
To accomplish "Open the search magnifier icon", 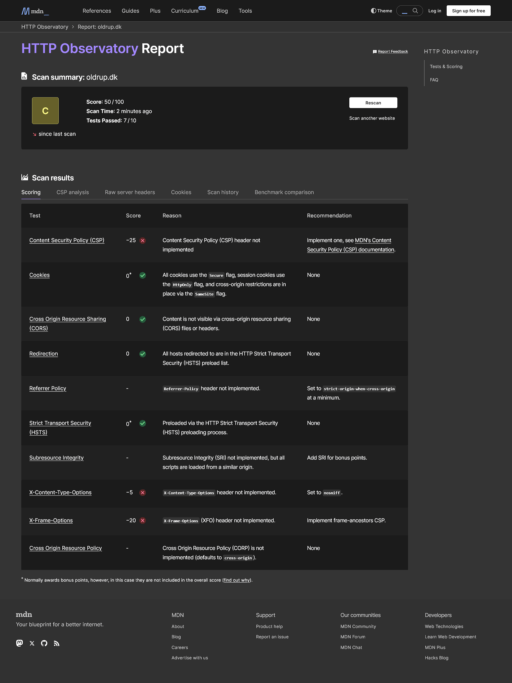I will [x=416, y=10].
